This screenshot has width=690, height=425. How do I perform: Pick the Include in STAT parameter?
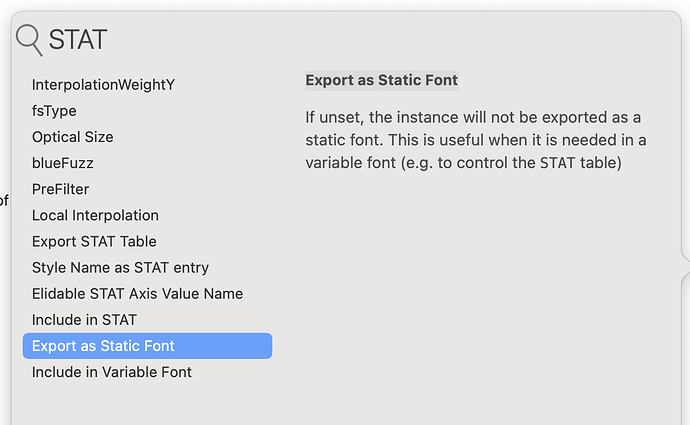tap(84, 319)
